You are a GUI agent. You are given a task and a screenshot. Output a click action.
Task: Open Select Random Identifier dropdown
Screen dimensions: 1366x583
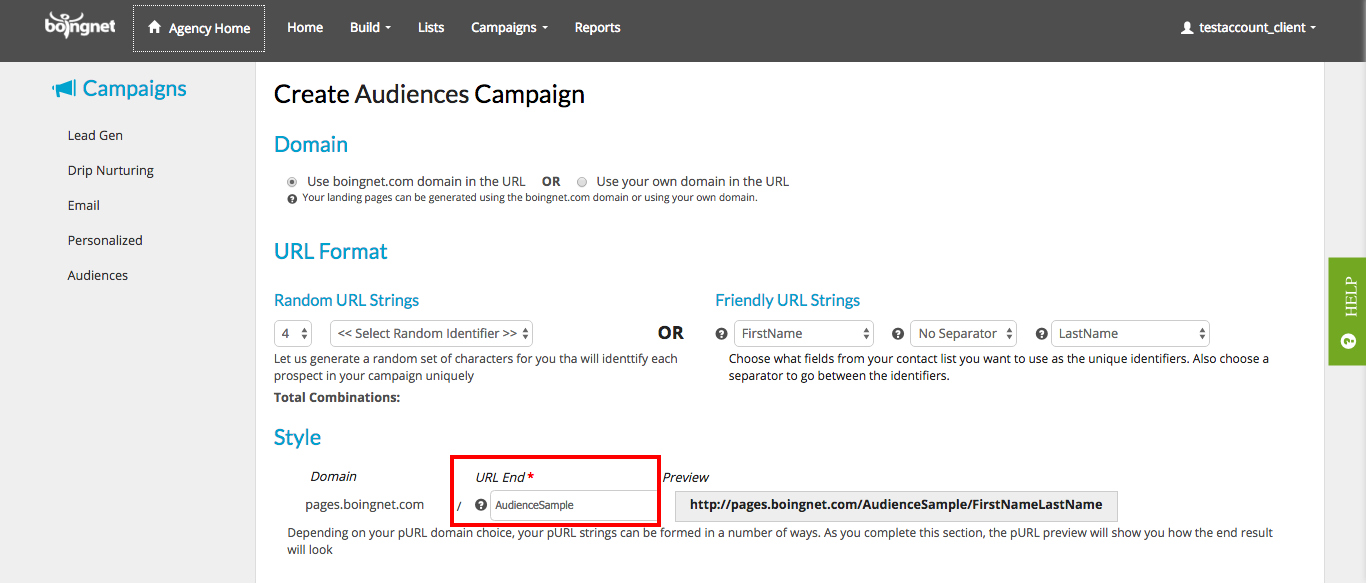click(x=431, y=333)
